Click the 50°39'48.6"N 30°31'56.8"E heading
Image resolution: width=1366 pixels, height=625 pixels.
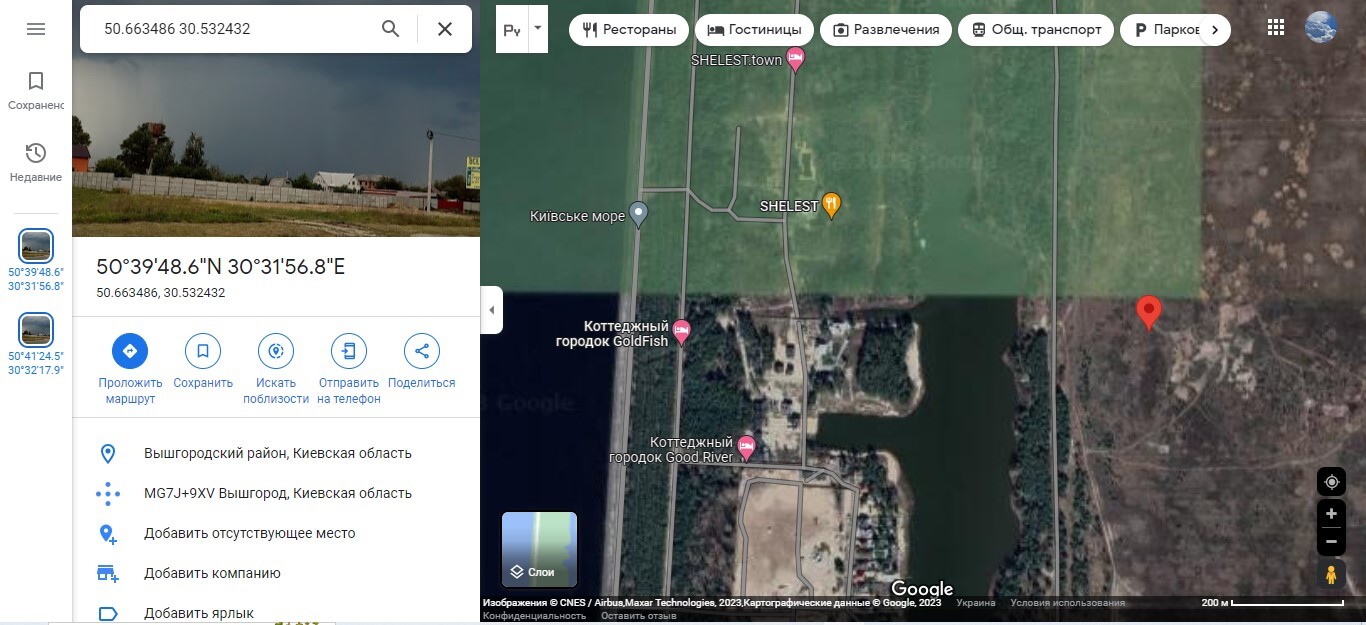tap(221, 267)
